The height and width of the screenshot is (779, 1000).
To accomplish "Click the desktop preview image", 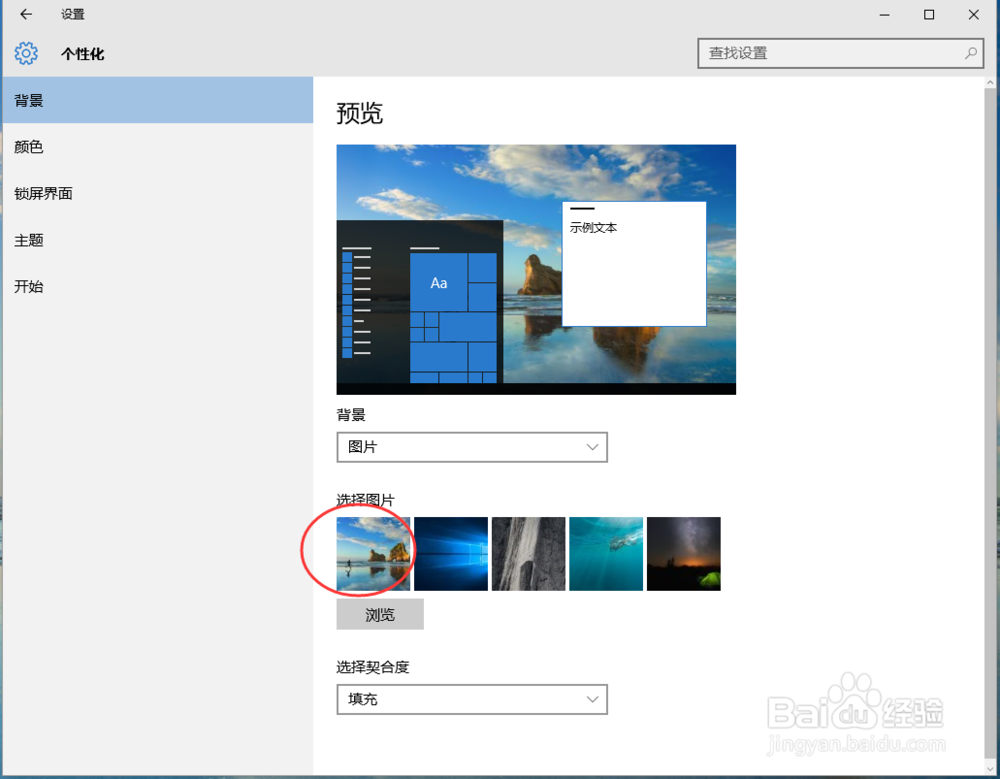I will click(536, 268).
